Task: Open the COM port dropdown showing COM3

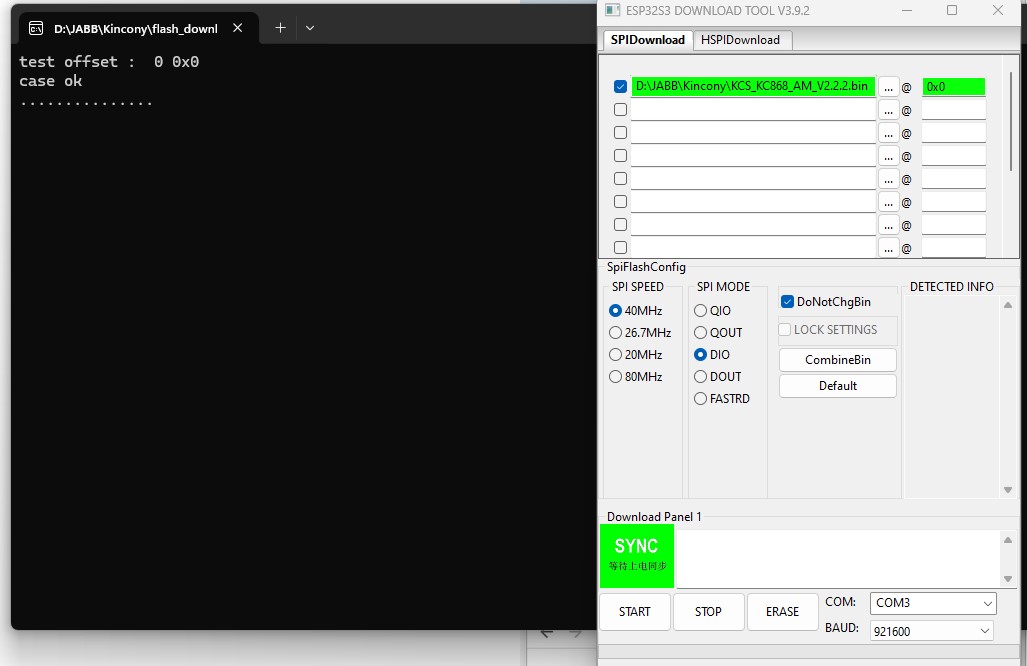Action: pos(933,603)
